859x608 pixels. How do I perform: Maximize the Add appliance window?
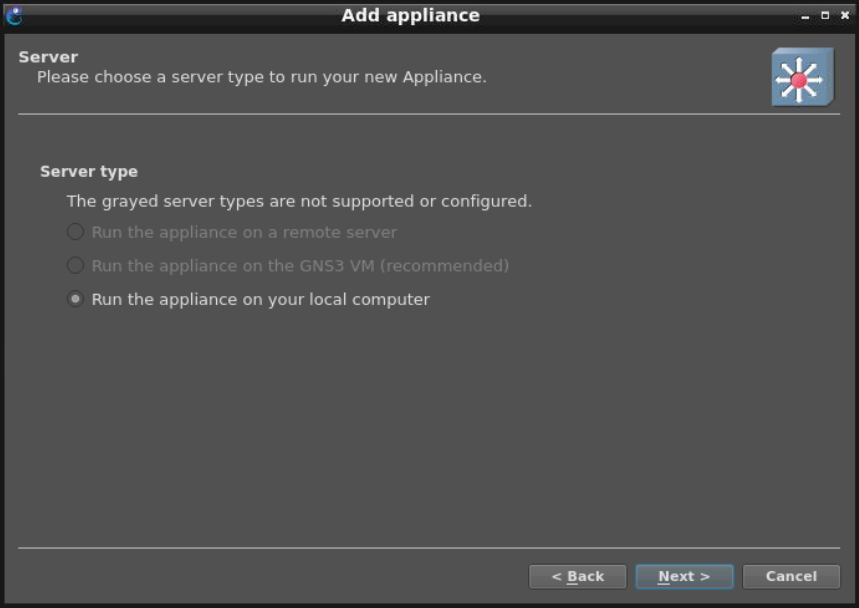click(825, 16)
